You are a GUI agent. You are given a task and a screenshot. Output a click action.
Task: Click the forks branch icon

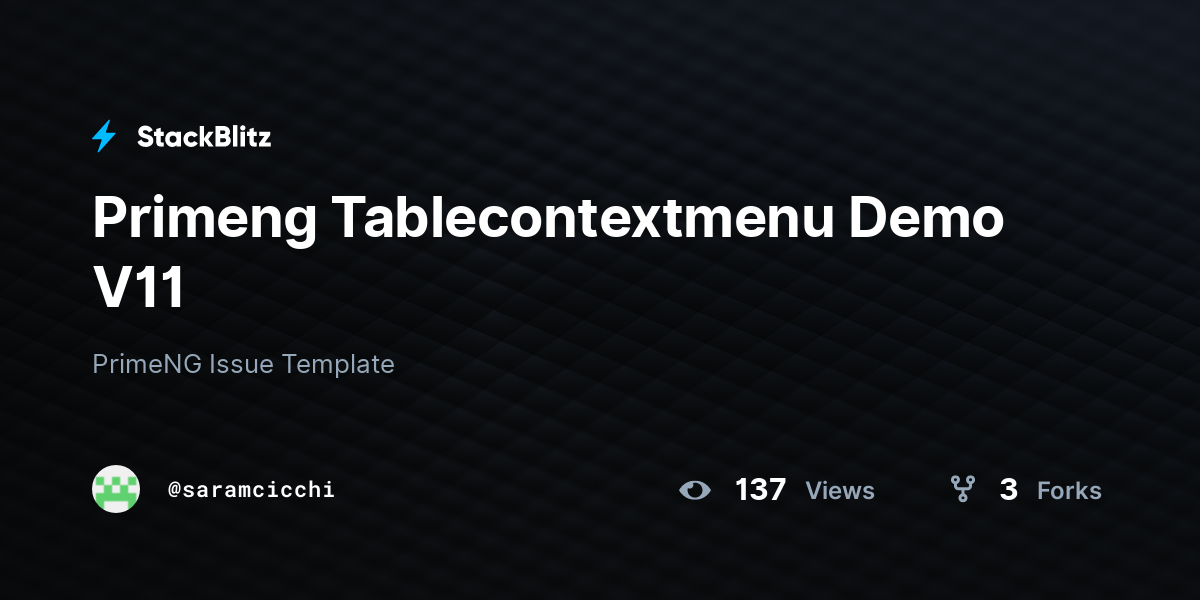[x=962, y=489]
